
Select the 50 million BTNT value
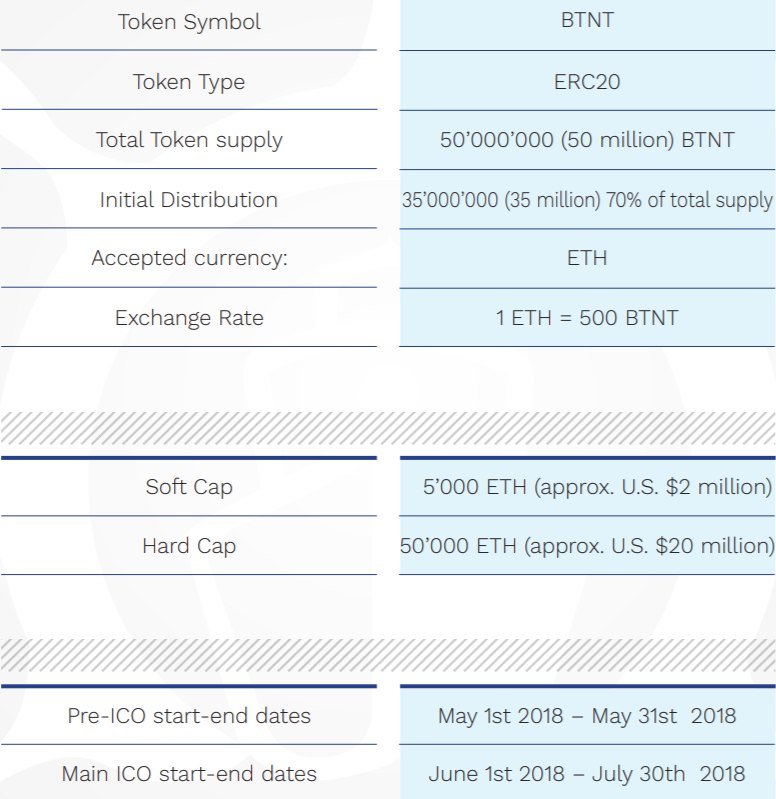tap(587, 140)
